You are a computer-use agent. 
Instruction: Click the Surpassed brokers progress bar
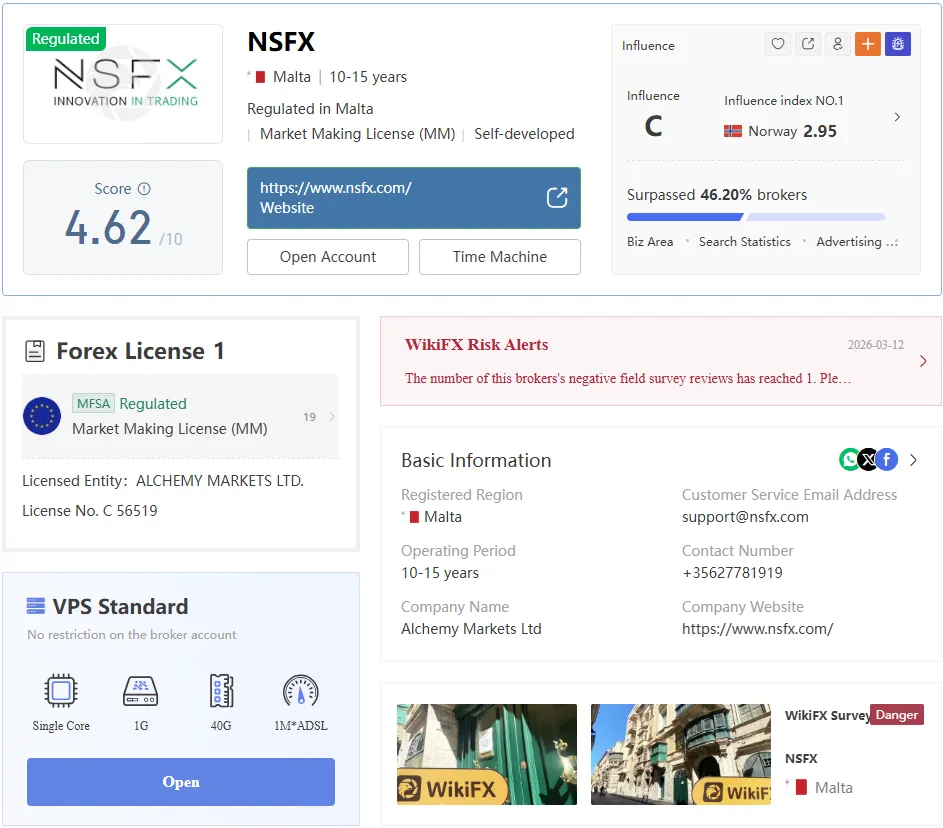(755, 217)
